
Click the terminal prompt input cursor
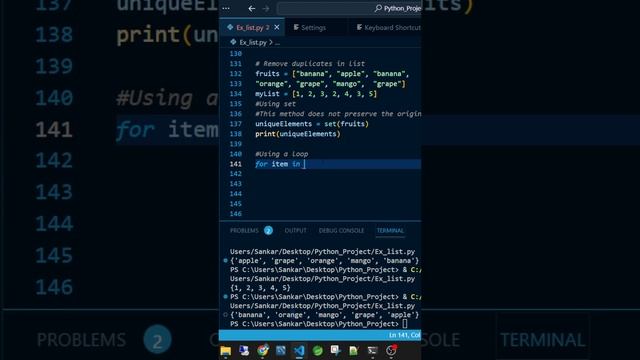coord(404,324)
